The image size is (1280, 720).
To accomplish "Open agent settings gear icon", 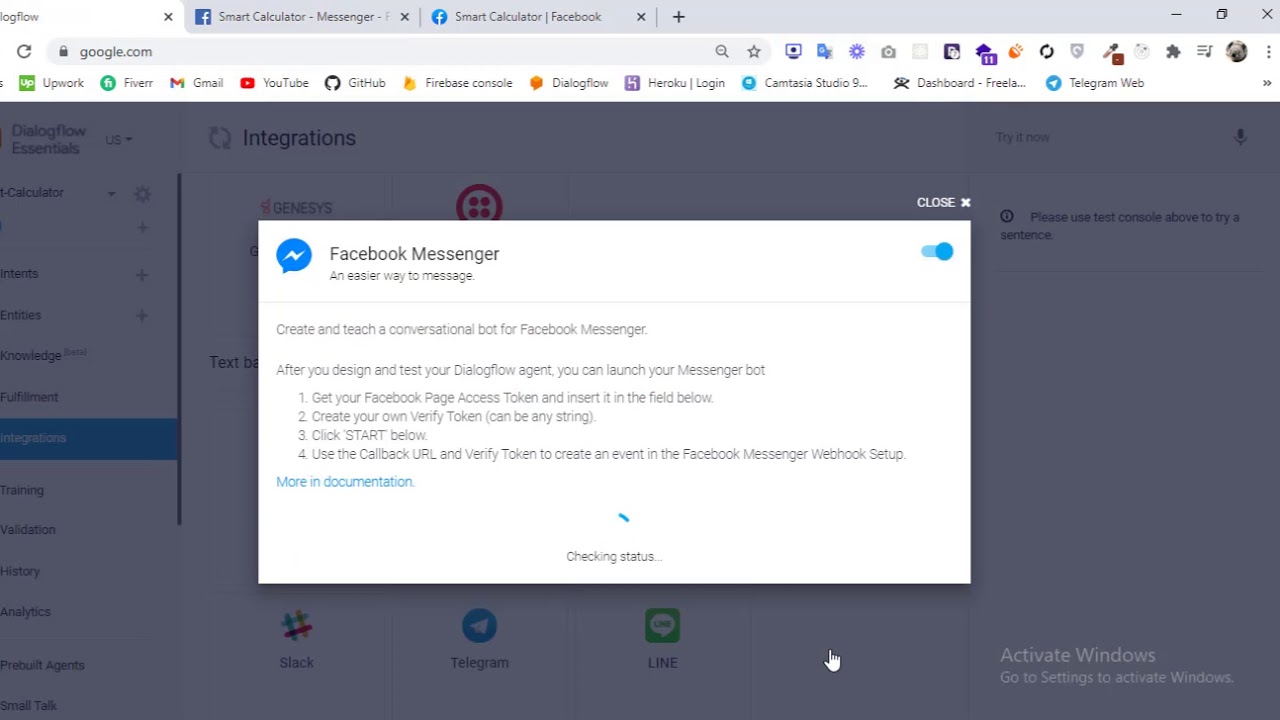I will click(x=143, y=193).
